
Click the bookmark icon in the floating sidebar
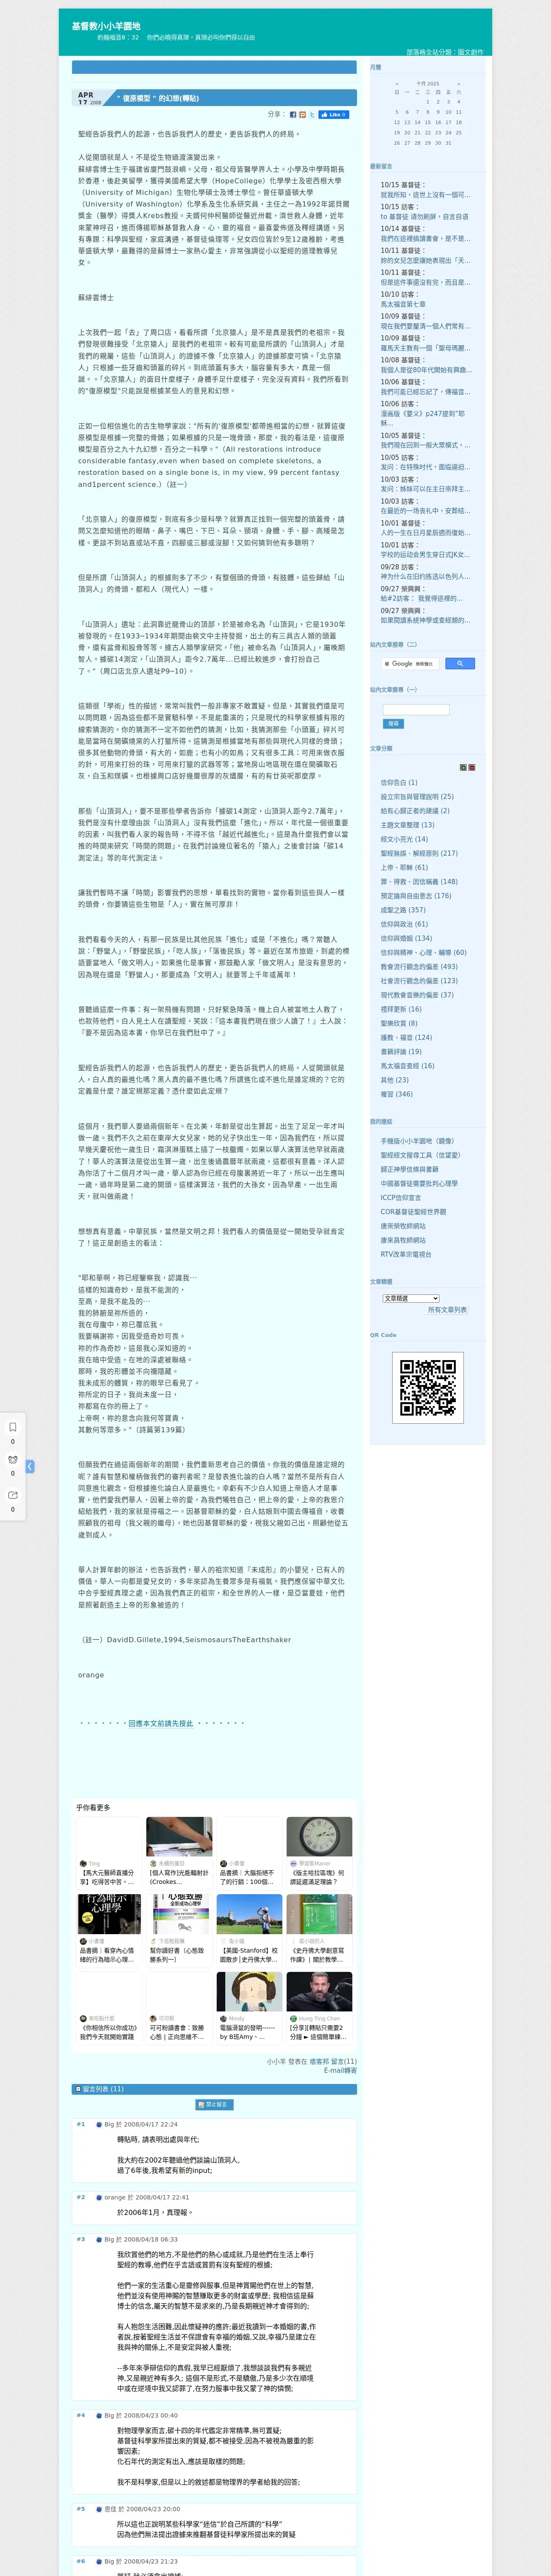click(x=13, y=1427)
